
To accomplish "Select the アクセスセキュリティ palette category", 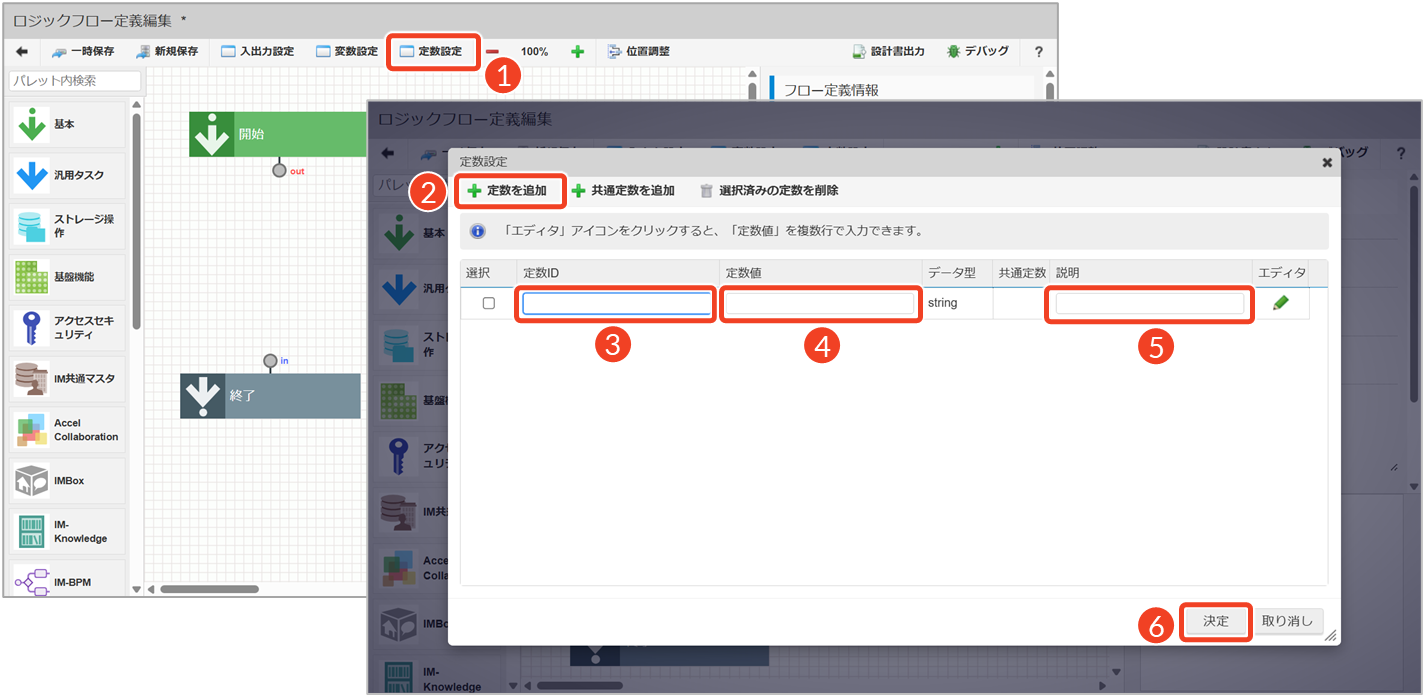I will click(x=68, y=328).
